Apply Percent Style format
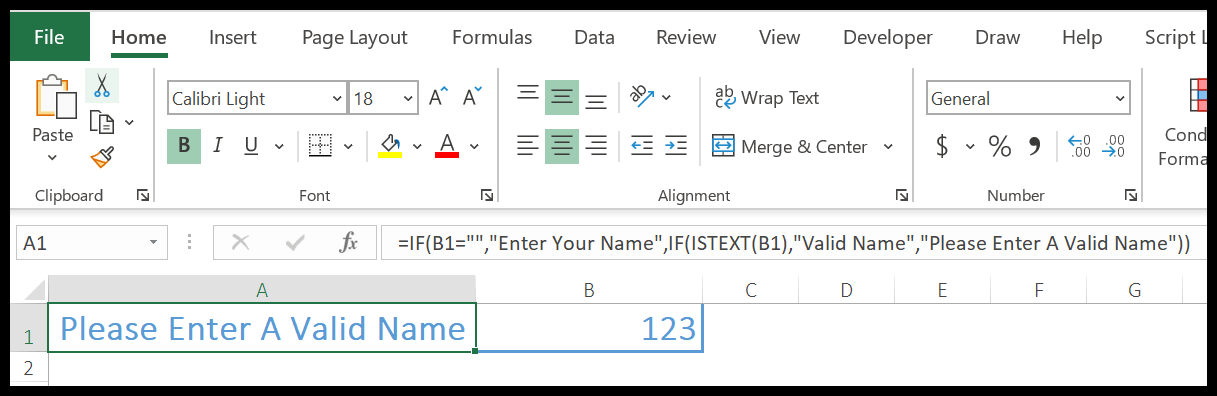Viewport: 1217px width, 396px height. 1000,146
